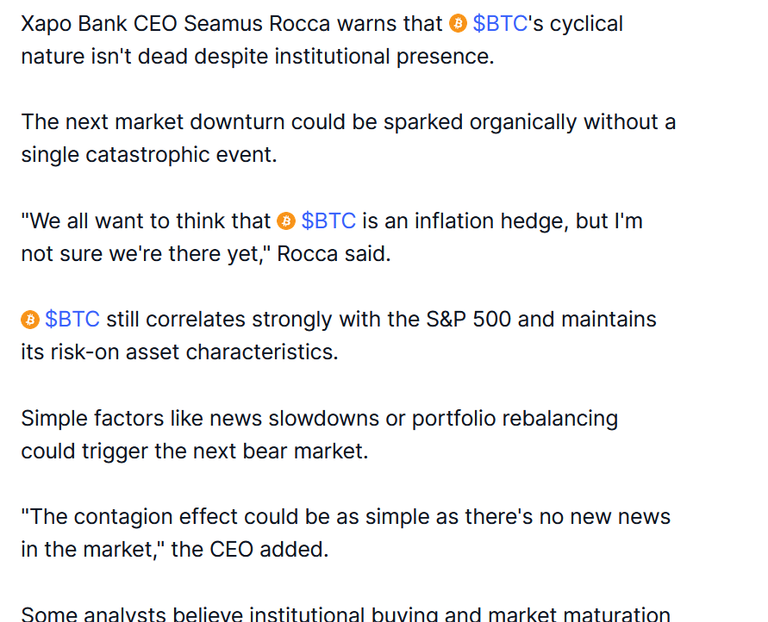The image size is (768, 622).
Task: Click the line "could trigger the next bear market."
Action: coord(194,451)
